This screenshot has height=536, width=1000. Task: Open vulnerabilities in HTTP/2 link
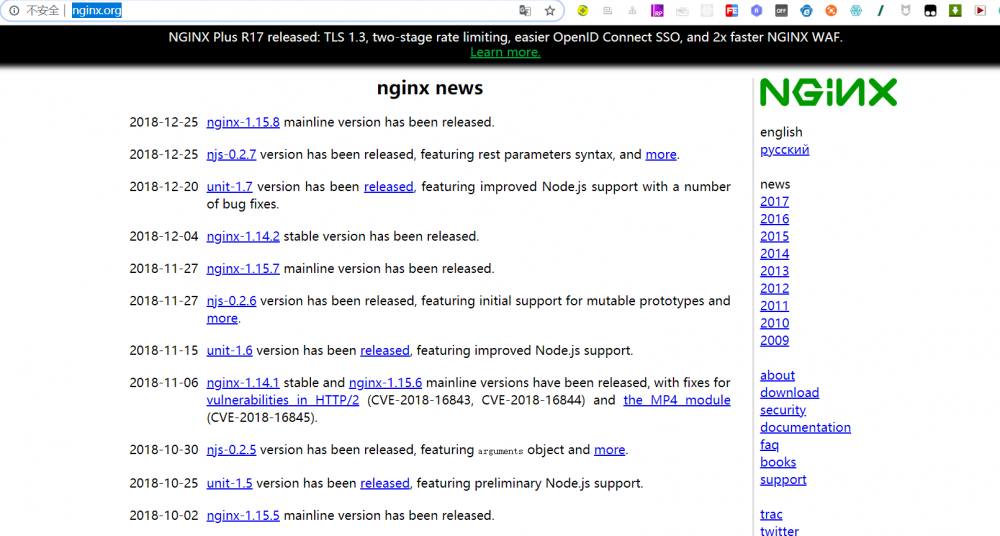click(x=283, y=400)
